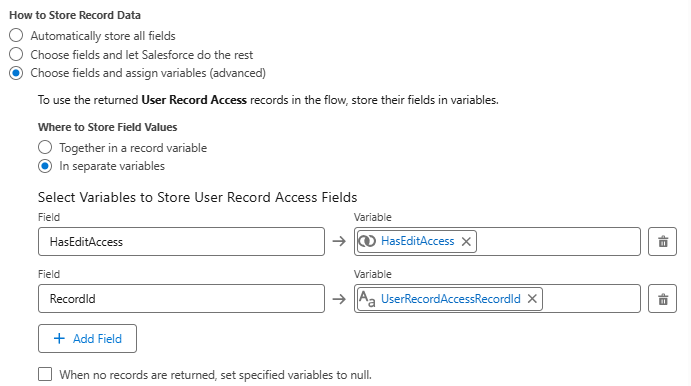The width and height of the screenshot is (691, 386).
Task: Select Automatically store all fields
Action: pyautogui.click(x=16, y=35)
